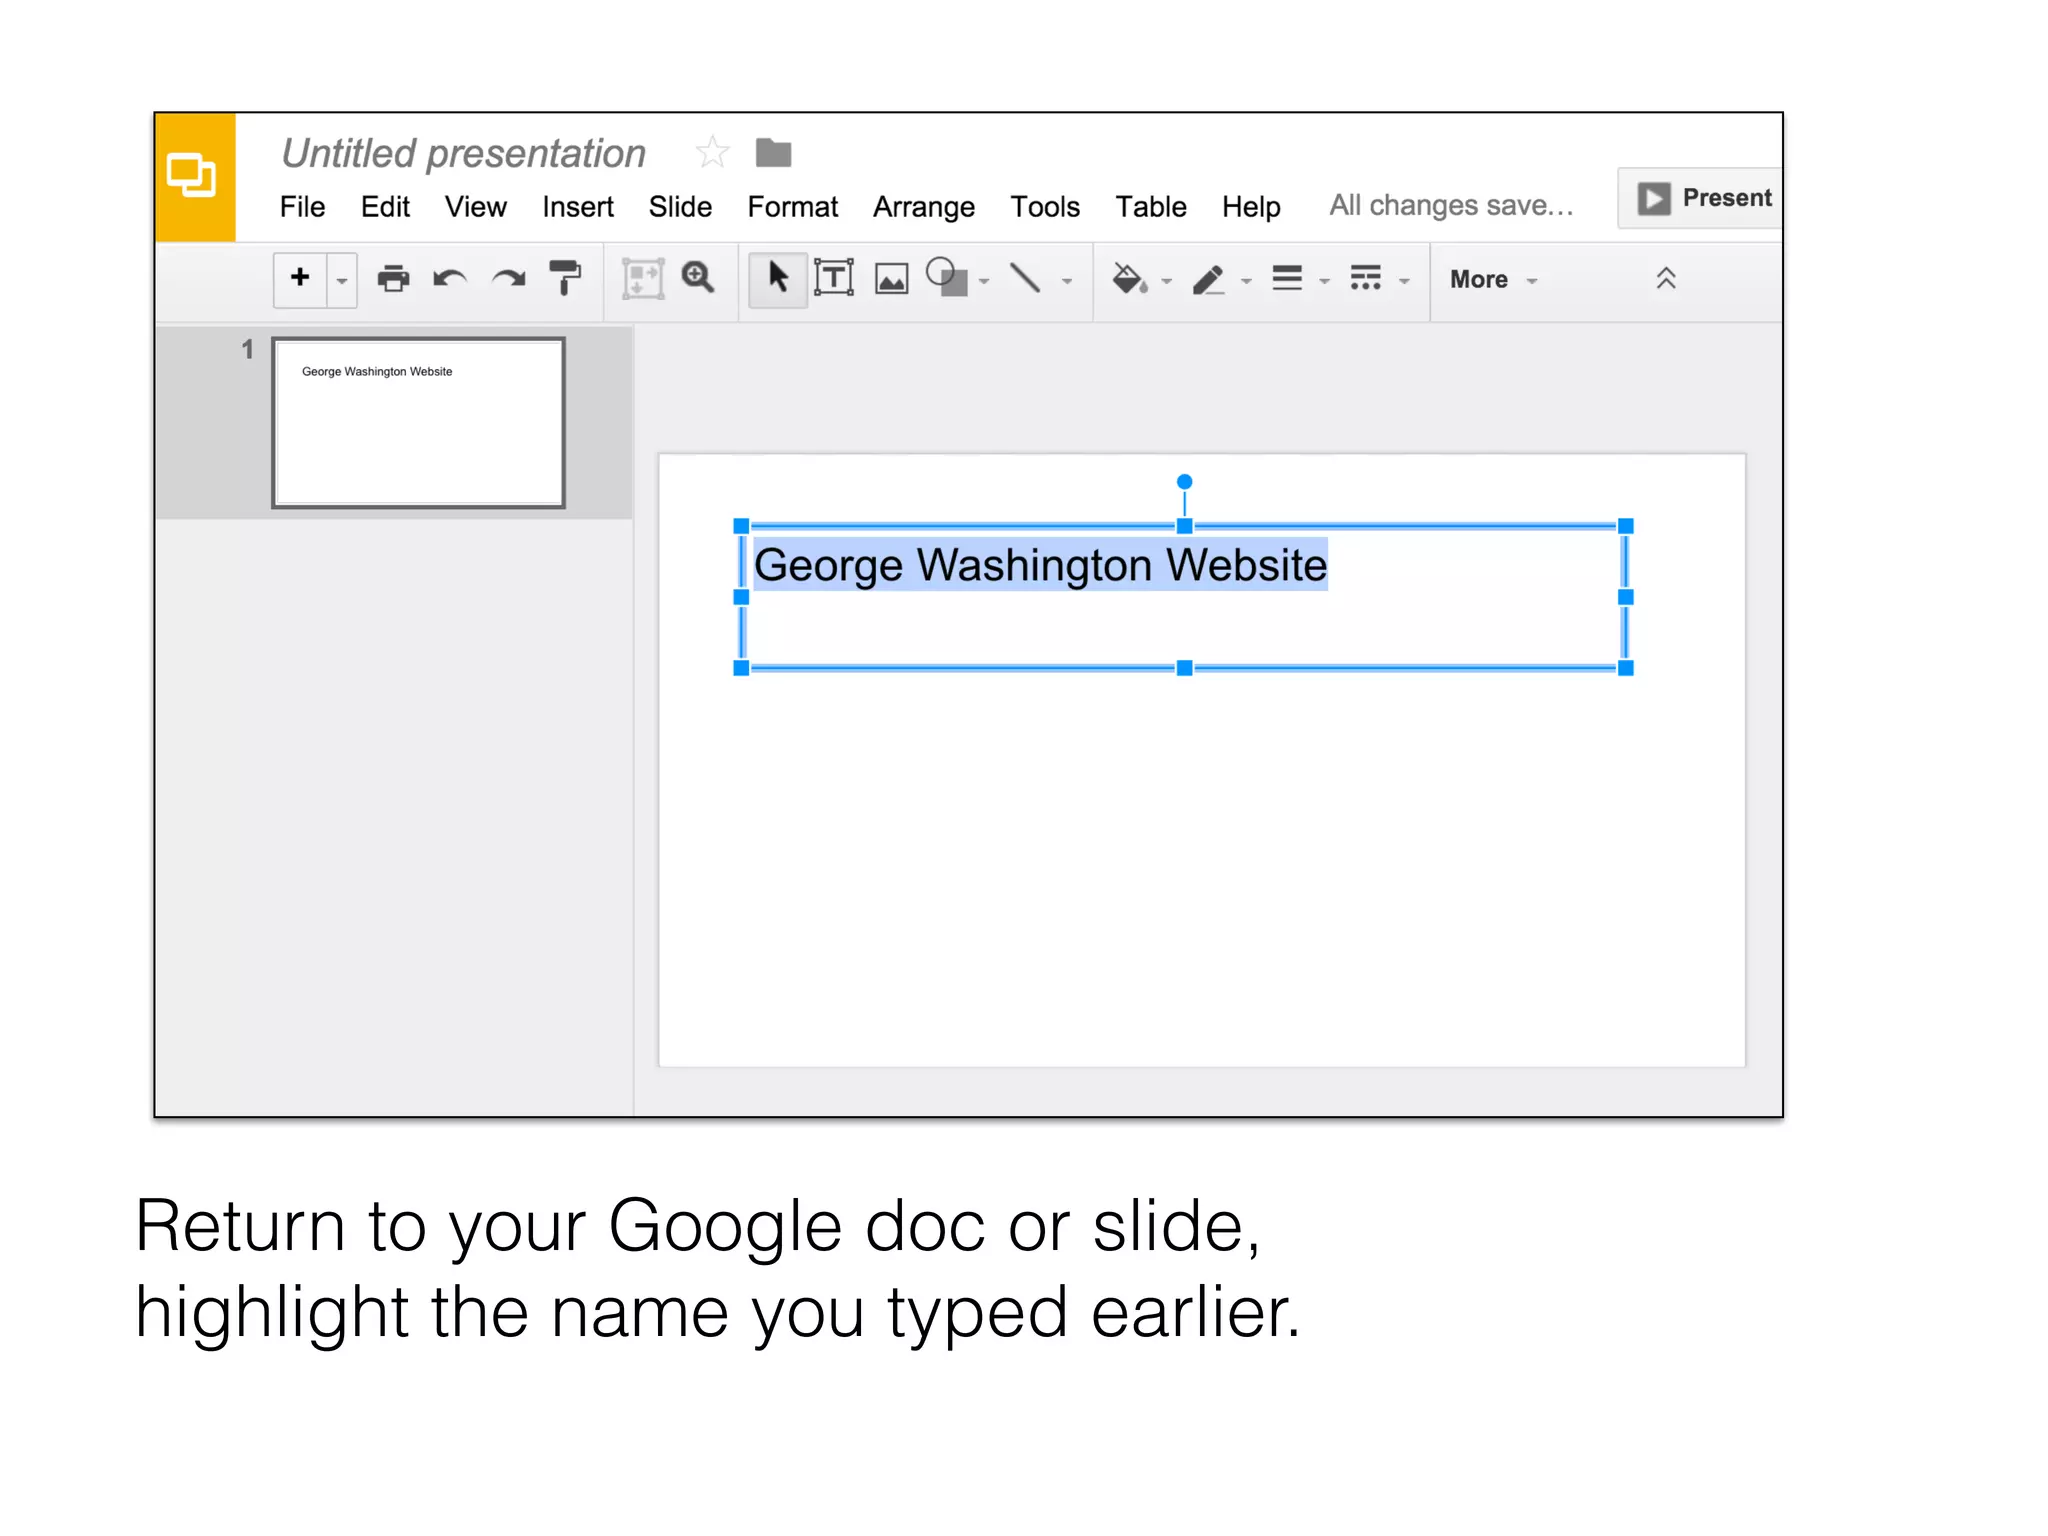The image size is (2048, 1536).
Task: Click the bottom-right text box resize handle
Action: click(x=1626, y=668)
